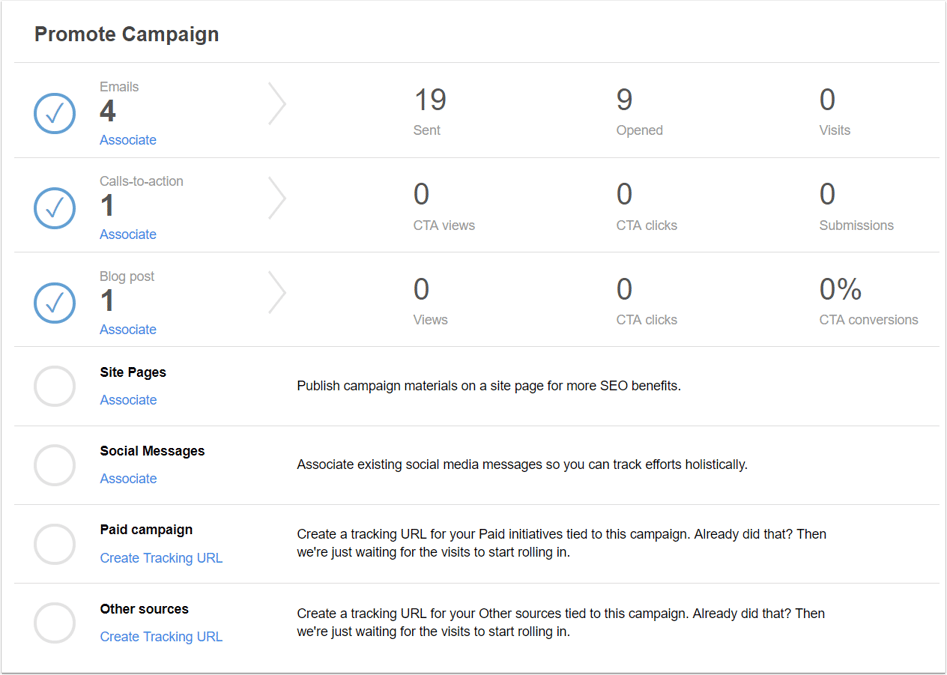The image size is (947, 675).
Task: Create Tracking URL for Paid campaign
Action: coord(161,558)
